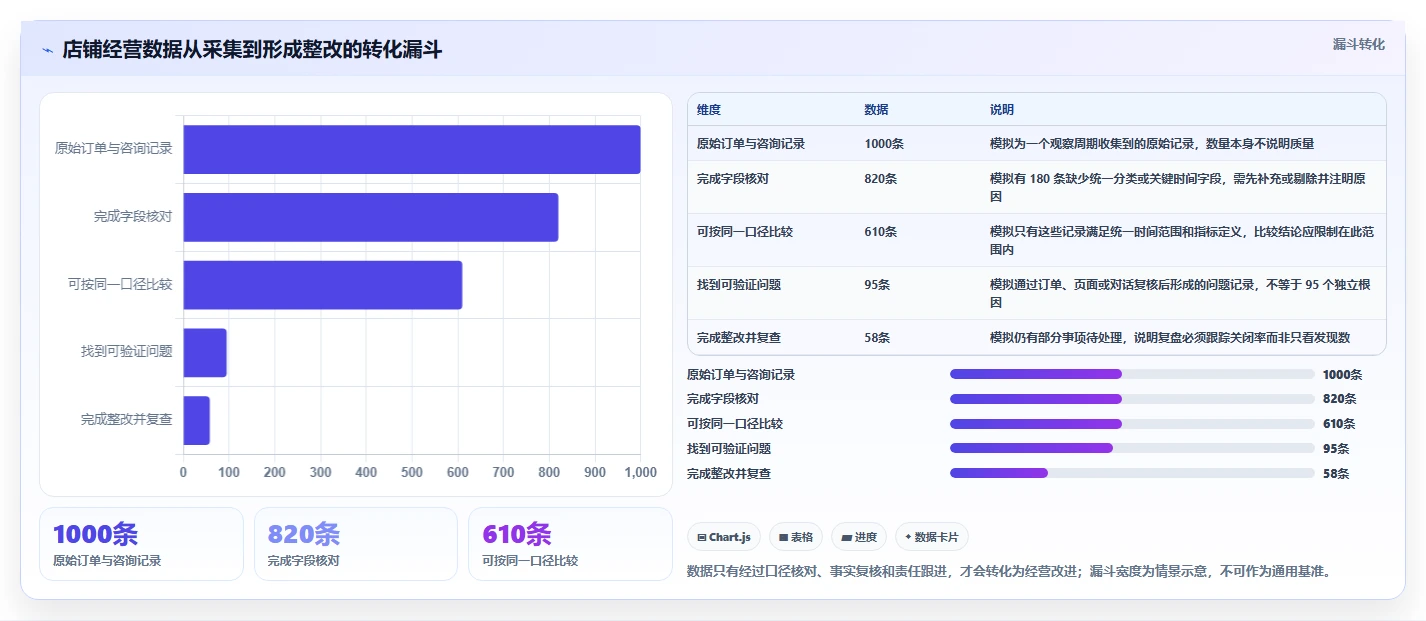
Task: Click the funnel icon beside the page title
Action: pyautogui.click(x=47, y=50)
